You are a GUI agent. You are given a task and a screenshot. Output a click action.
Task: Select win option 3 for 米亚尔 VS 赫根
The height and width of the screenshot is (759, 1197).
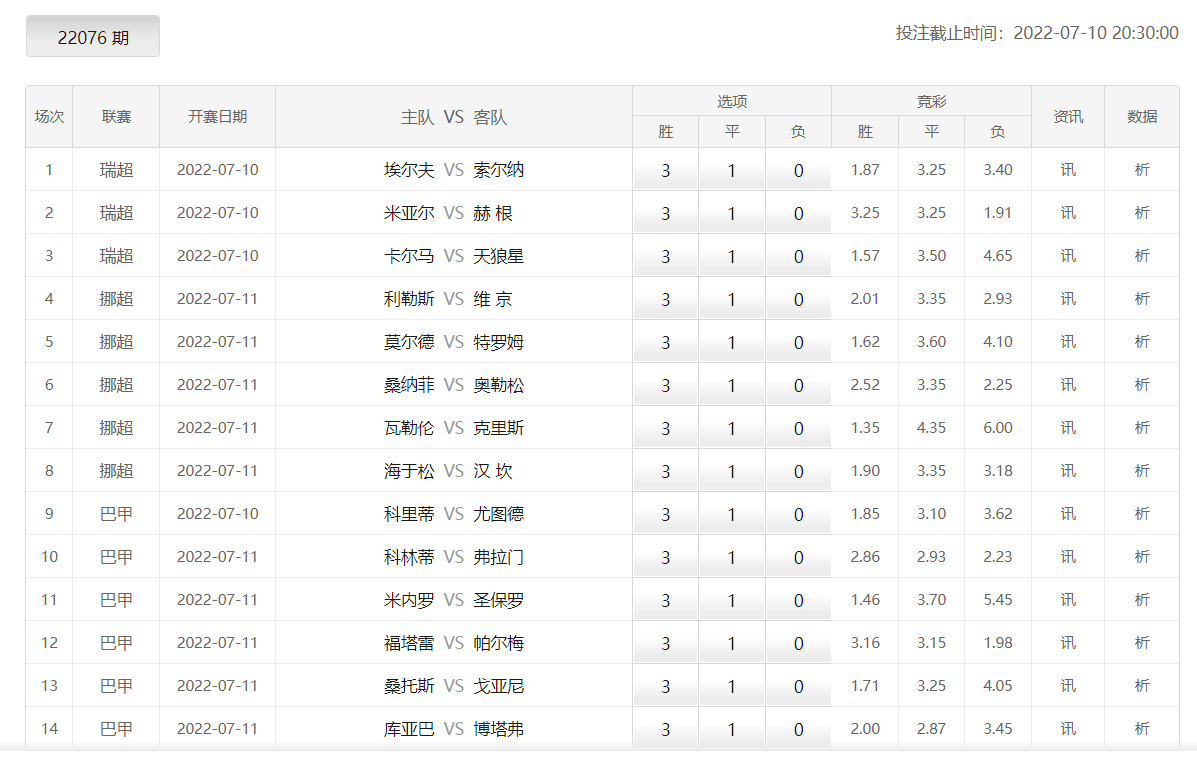(x=665, y=213)
